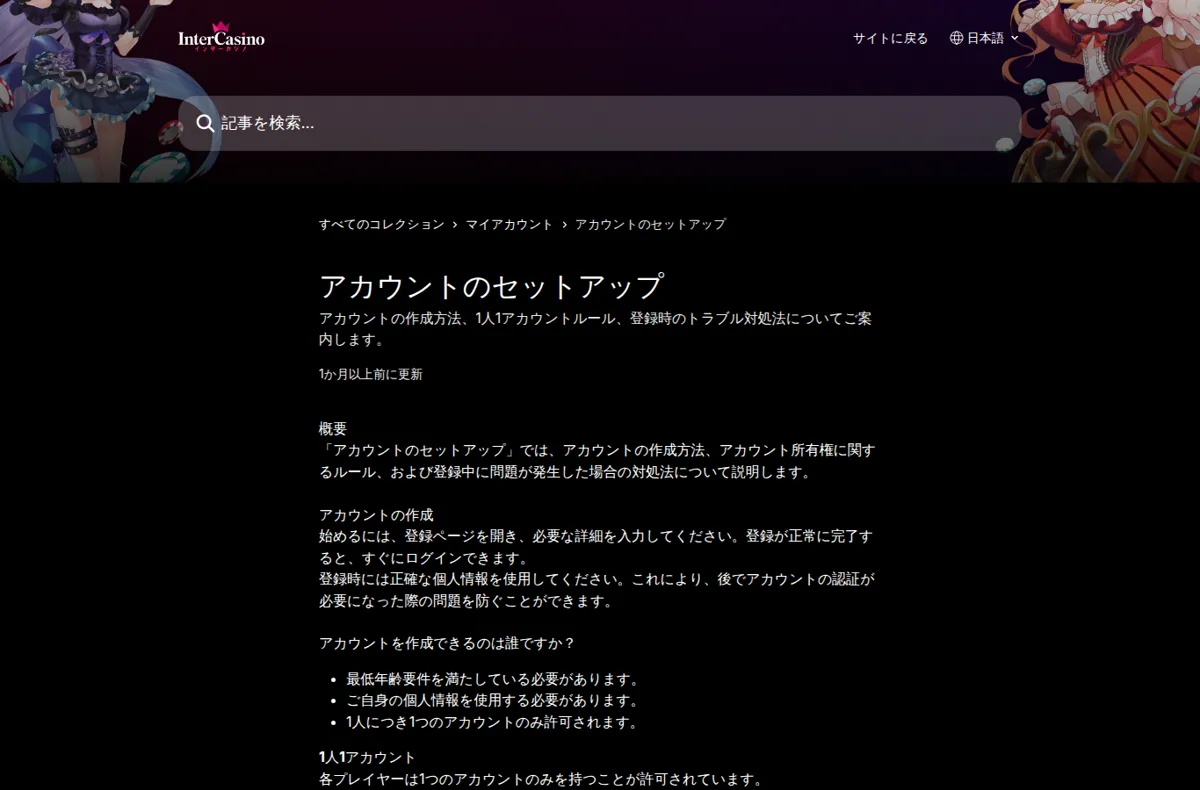Click the 1か月以上前に更新 timestamp
1200x790 pixels.
(371, 374)
